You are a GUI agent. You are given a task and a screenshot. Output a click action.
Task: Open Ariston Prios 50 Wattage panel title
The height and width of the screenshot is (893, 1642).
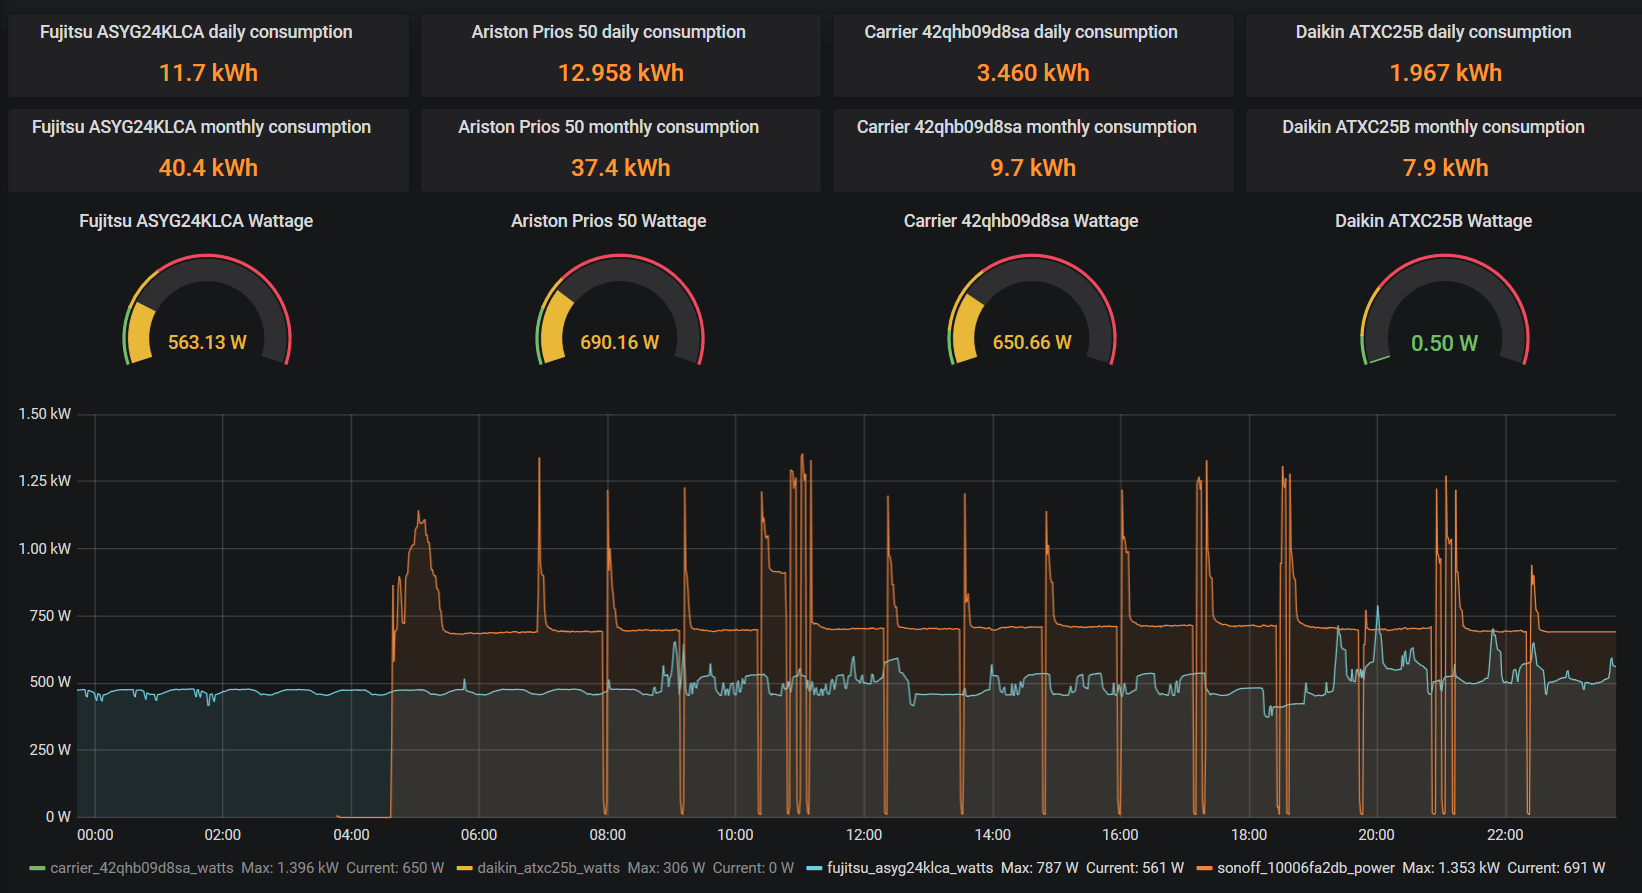(608, 221)
